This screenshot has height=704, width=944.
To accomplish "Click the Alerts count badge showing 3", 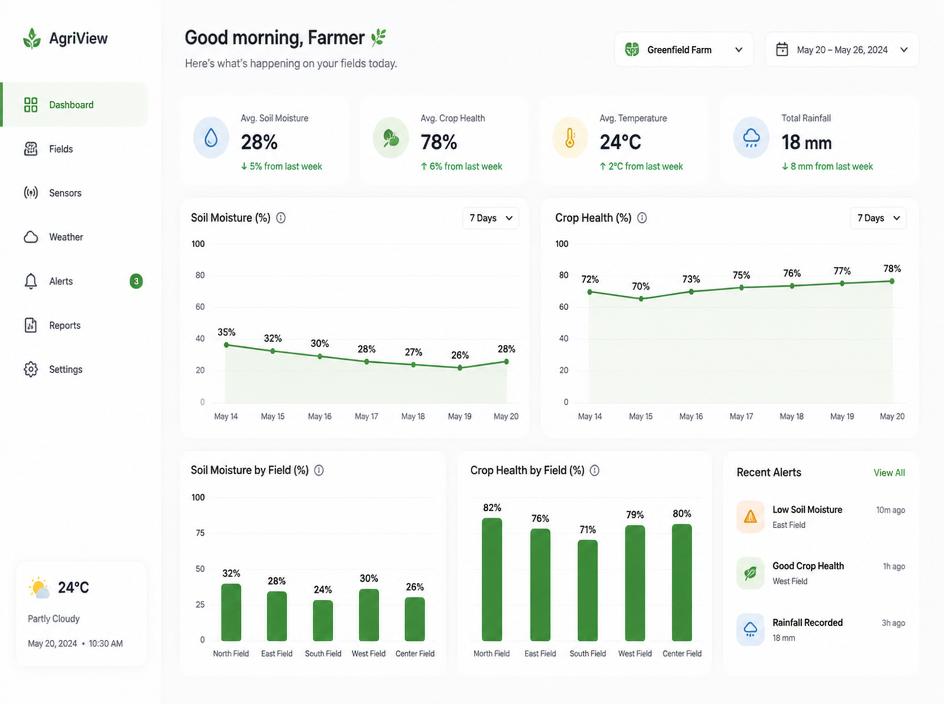I will pos(136,281).
